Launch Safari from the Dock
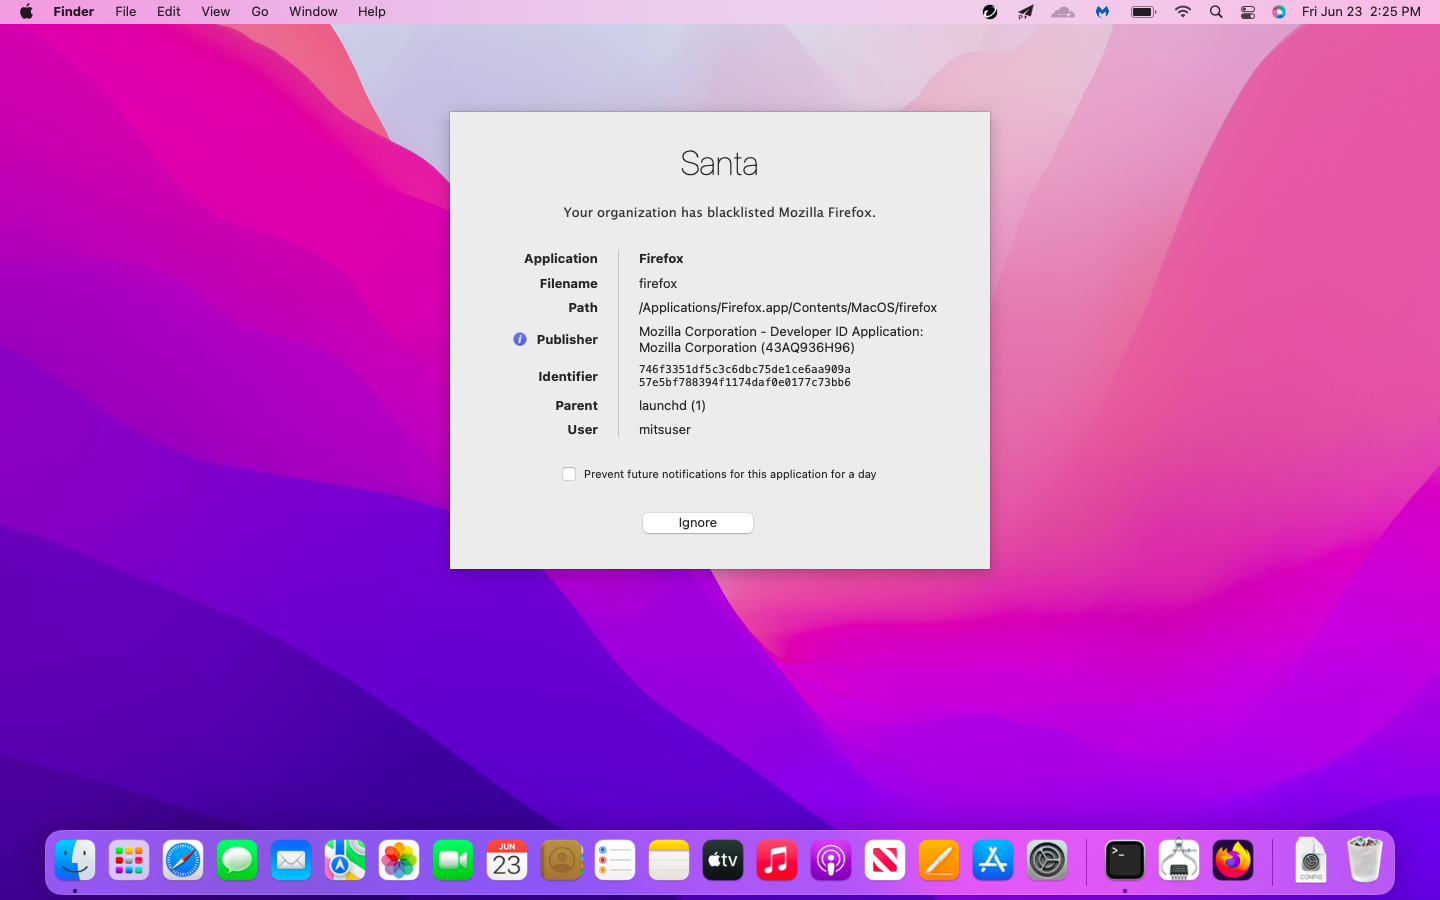This screenshot has width=1440, height=900. [183, 860]
